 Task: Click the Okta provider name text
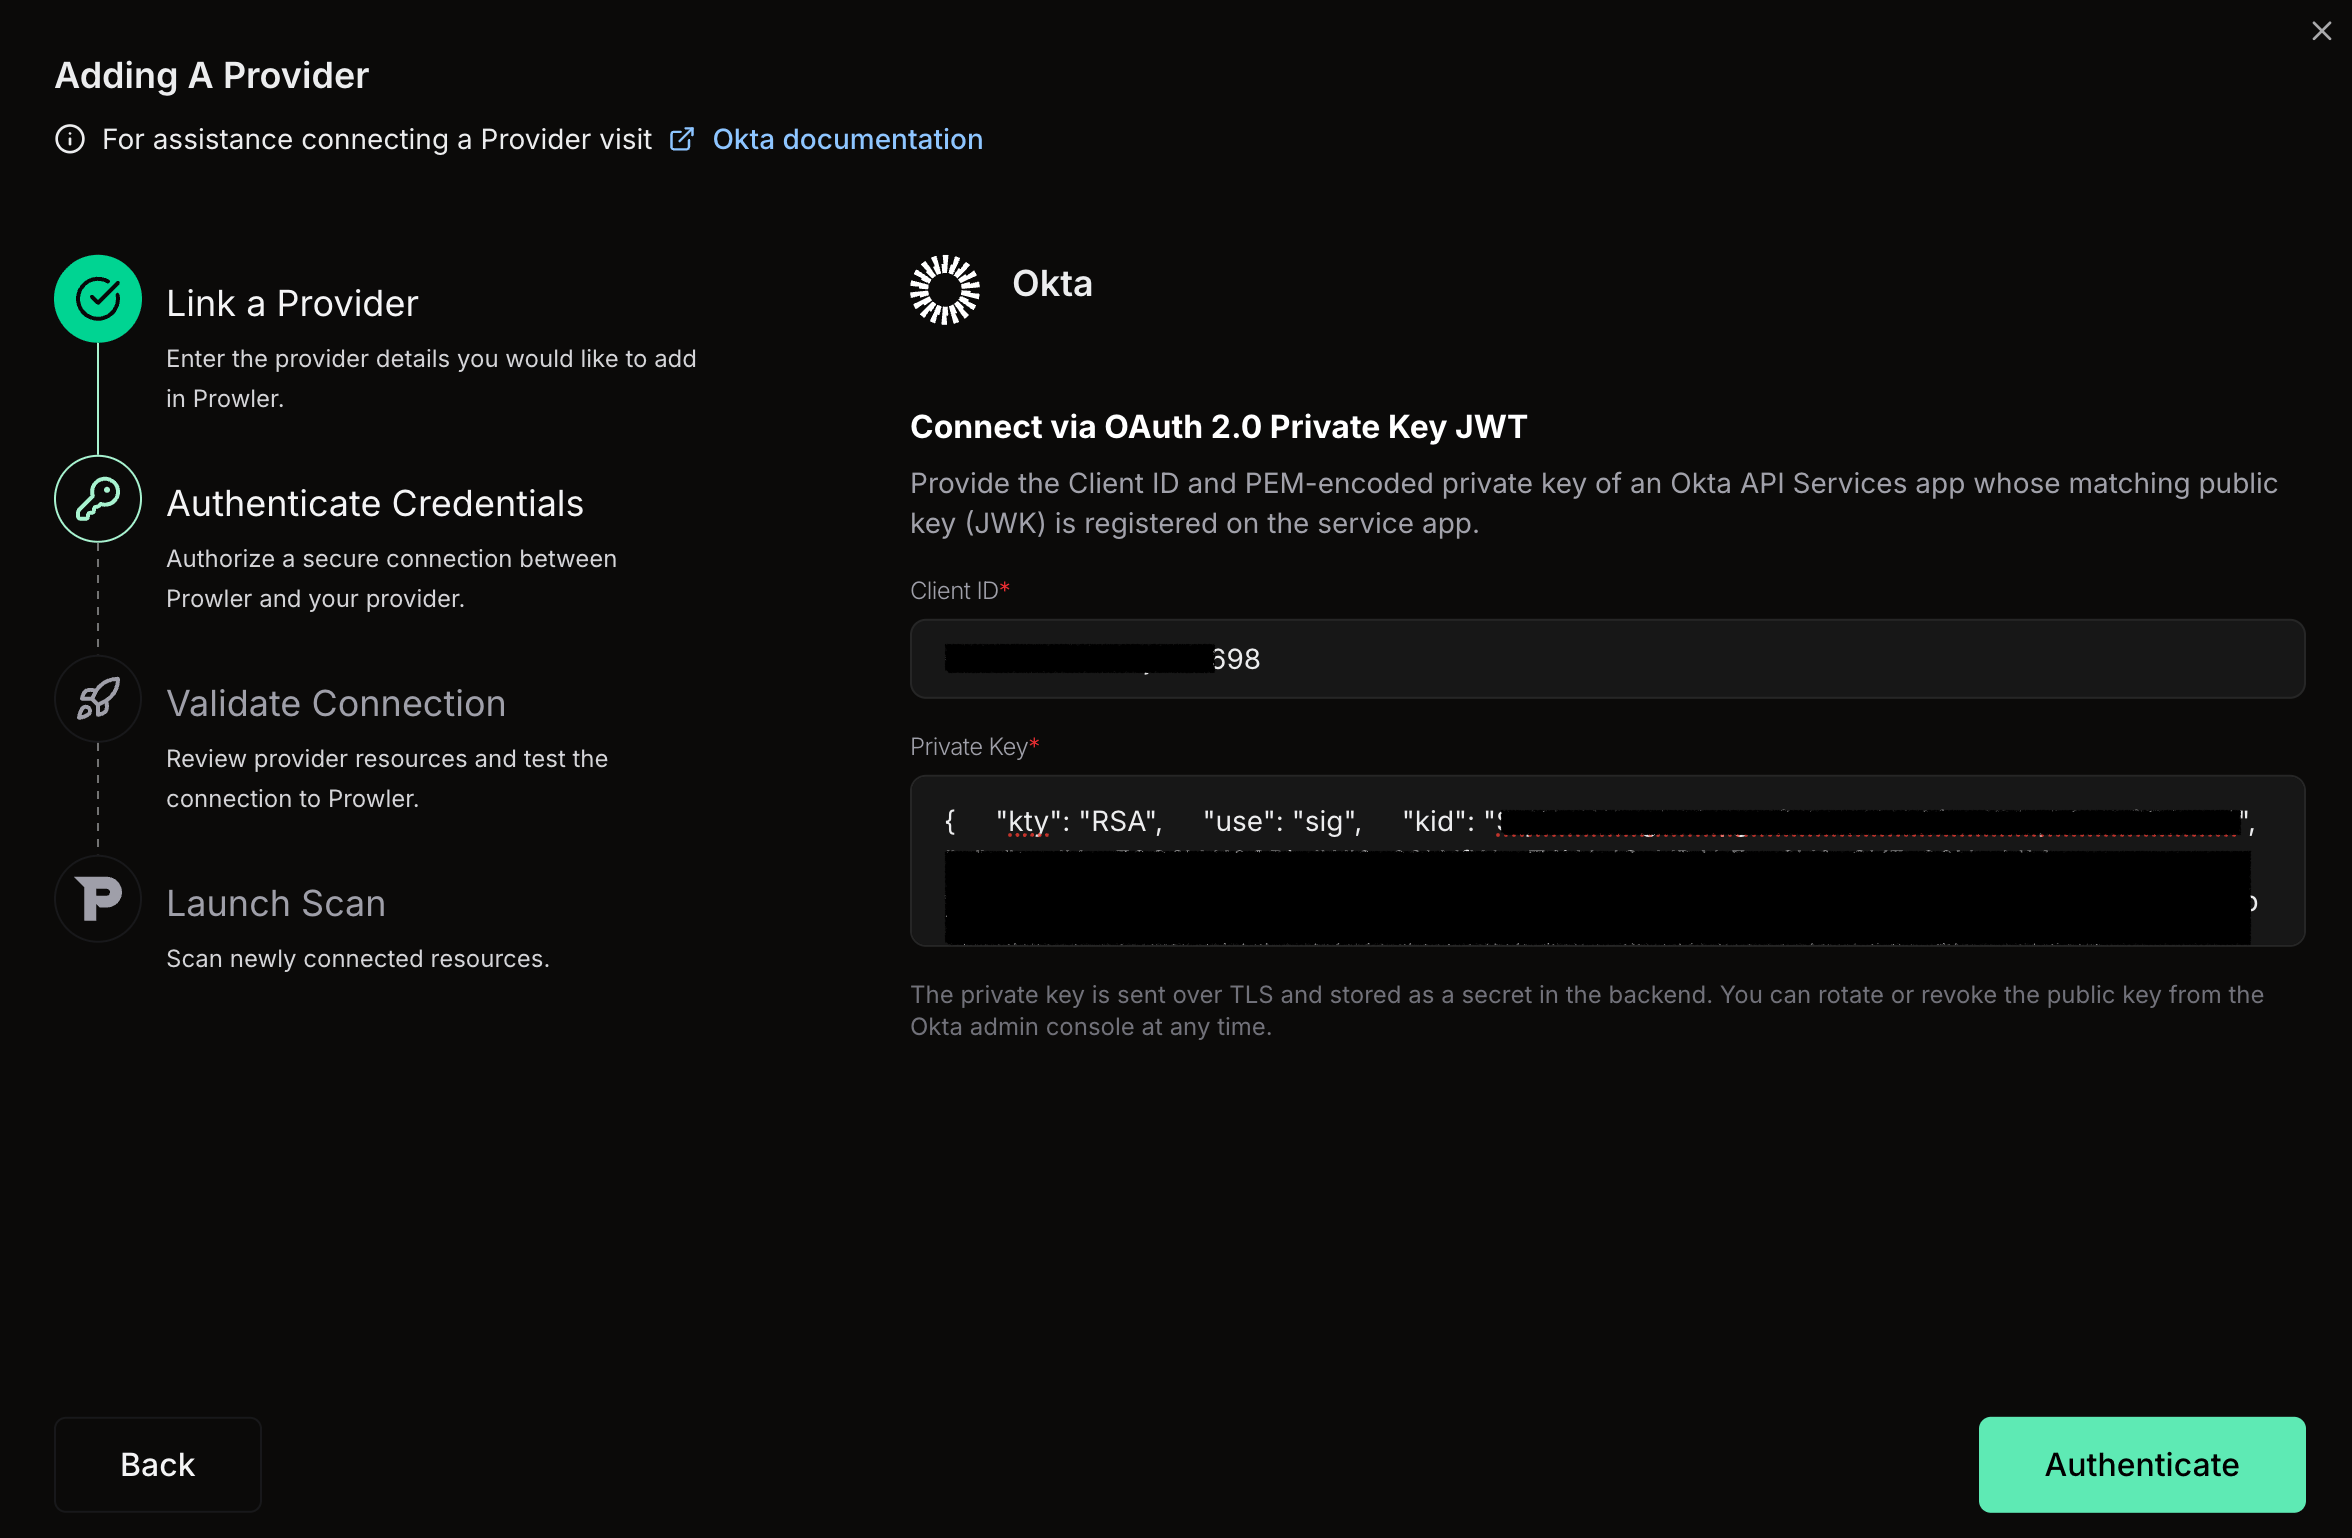1053,284
